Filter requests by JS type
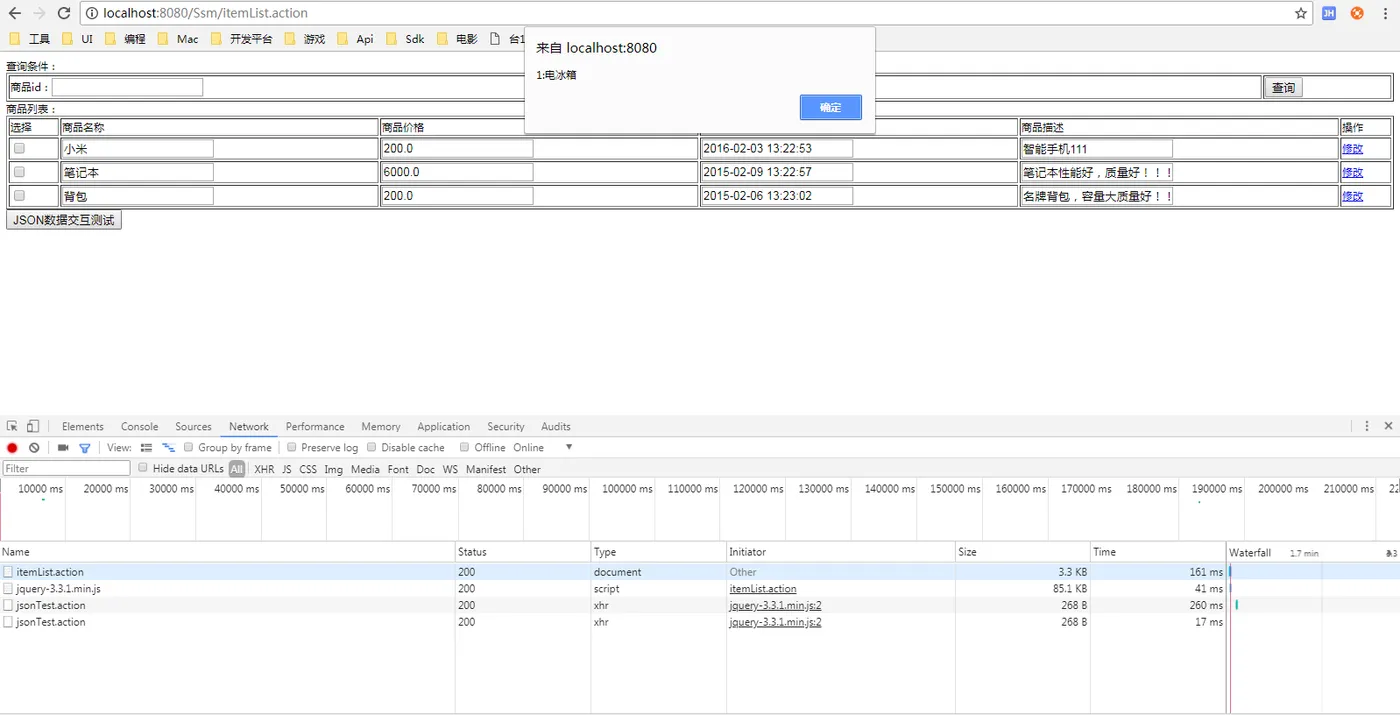This screenshot has height=715, width=1400. click(x=287, y=469)
